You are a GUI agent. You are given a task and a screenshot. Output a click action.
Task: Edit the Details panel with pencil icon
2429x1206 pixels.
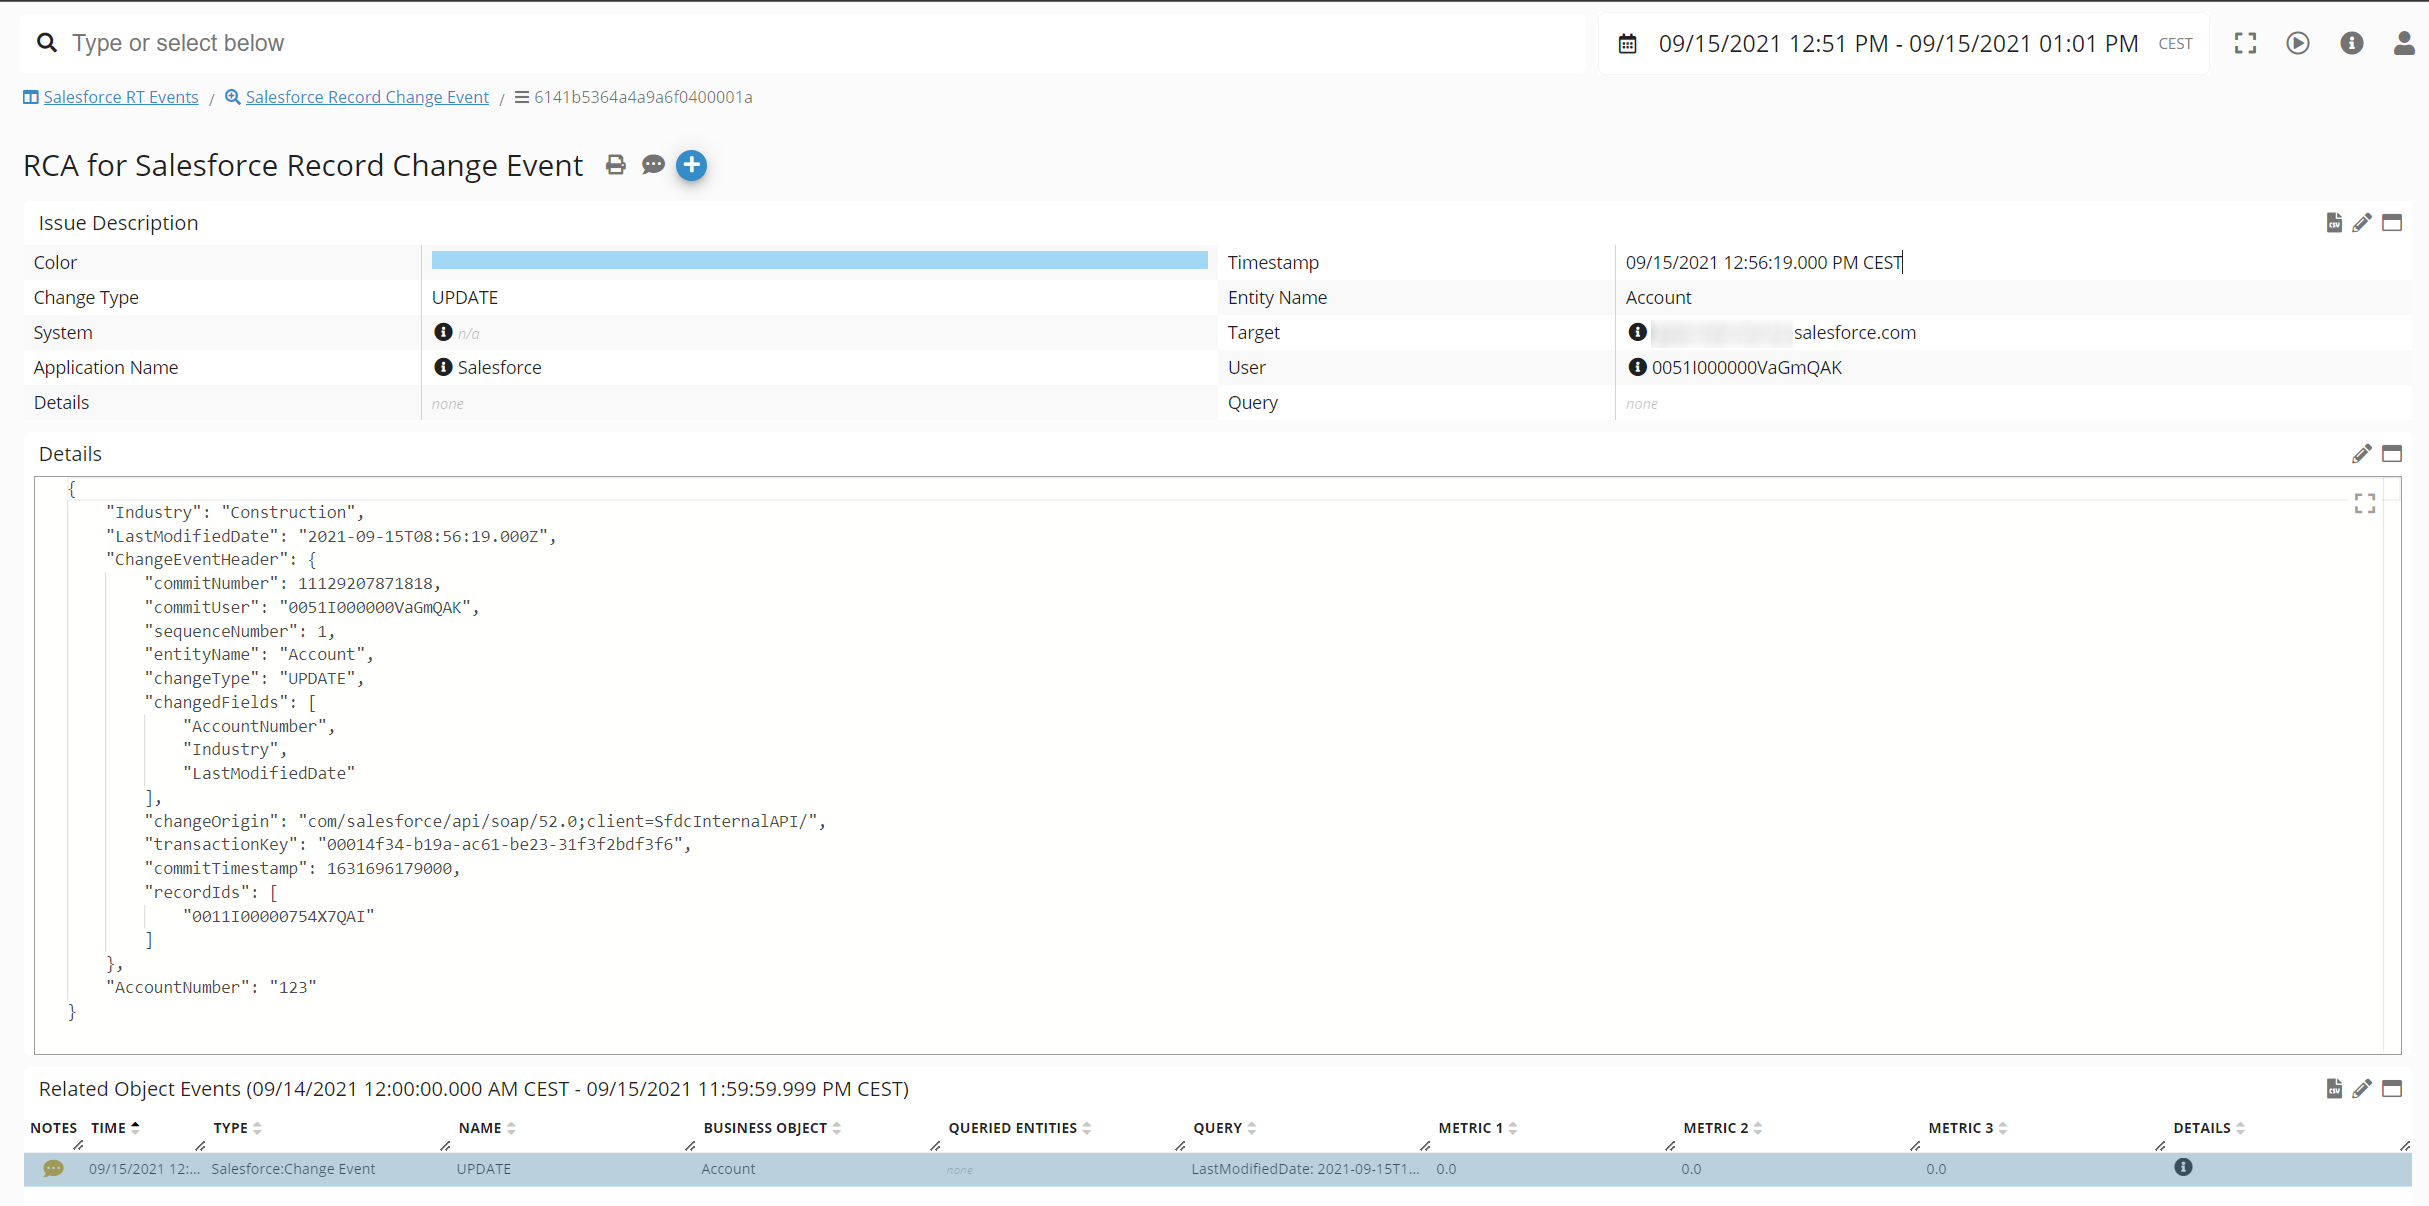[x=2362, y=454]
